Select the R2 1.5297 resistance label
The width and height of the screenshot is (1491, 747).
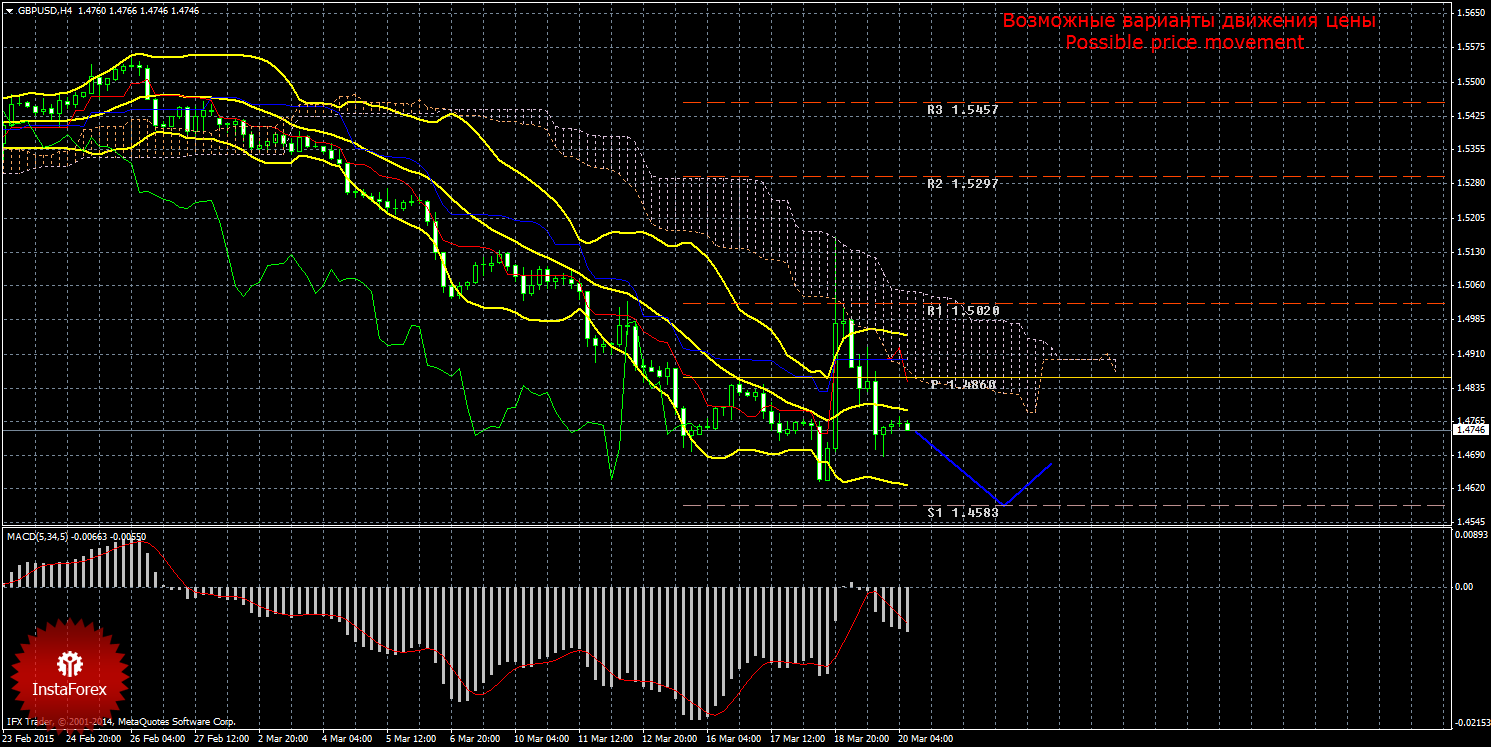962,184
